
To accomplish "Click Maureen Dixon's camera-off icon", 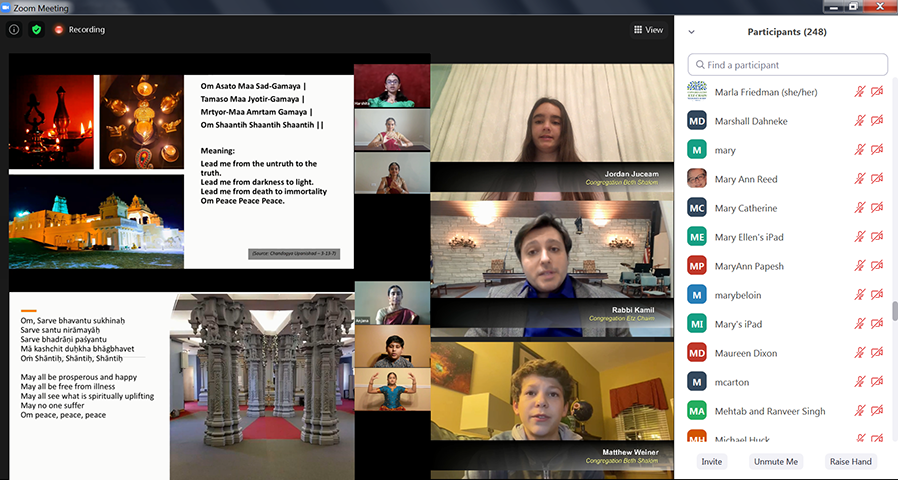I will (x=877, y=353).
